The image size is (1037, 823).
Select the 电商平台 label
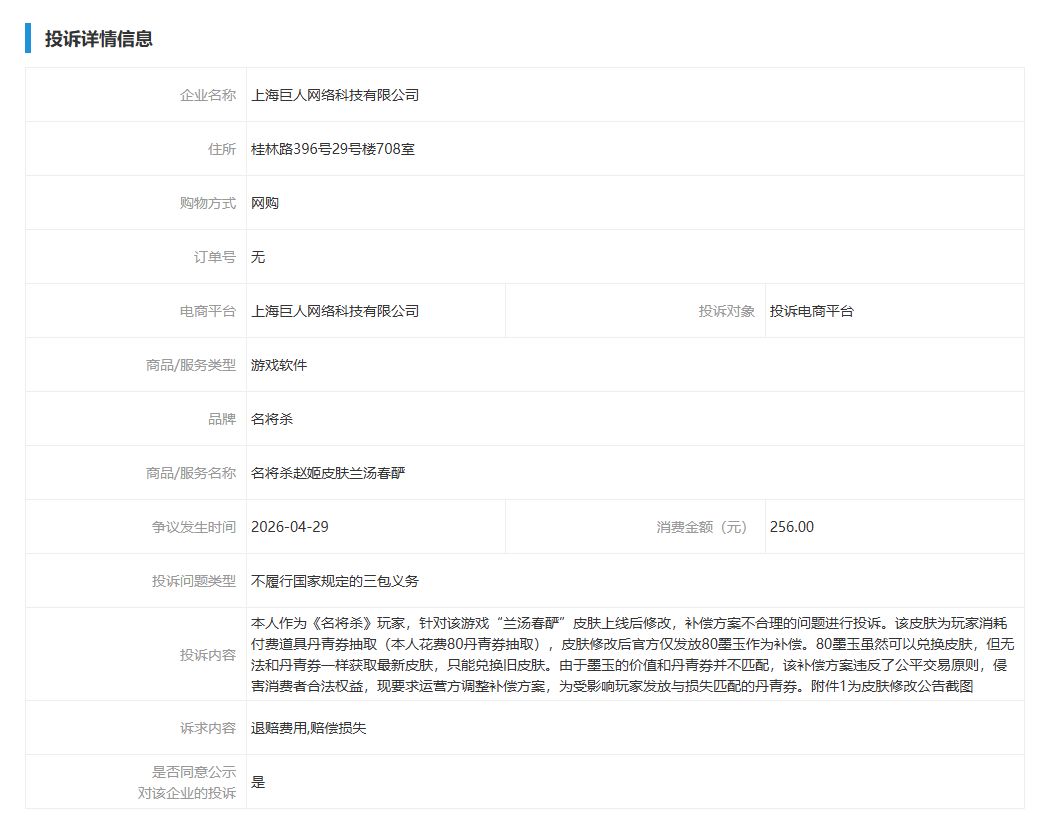point(208,311)
